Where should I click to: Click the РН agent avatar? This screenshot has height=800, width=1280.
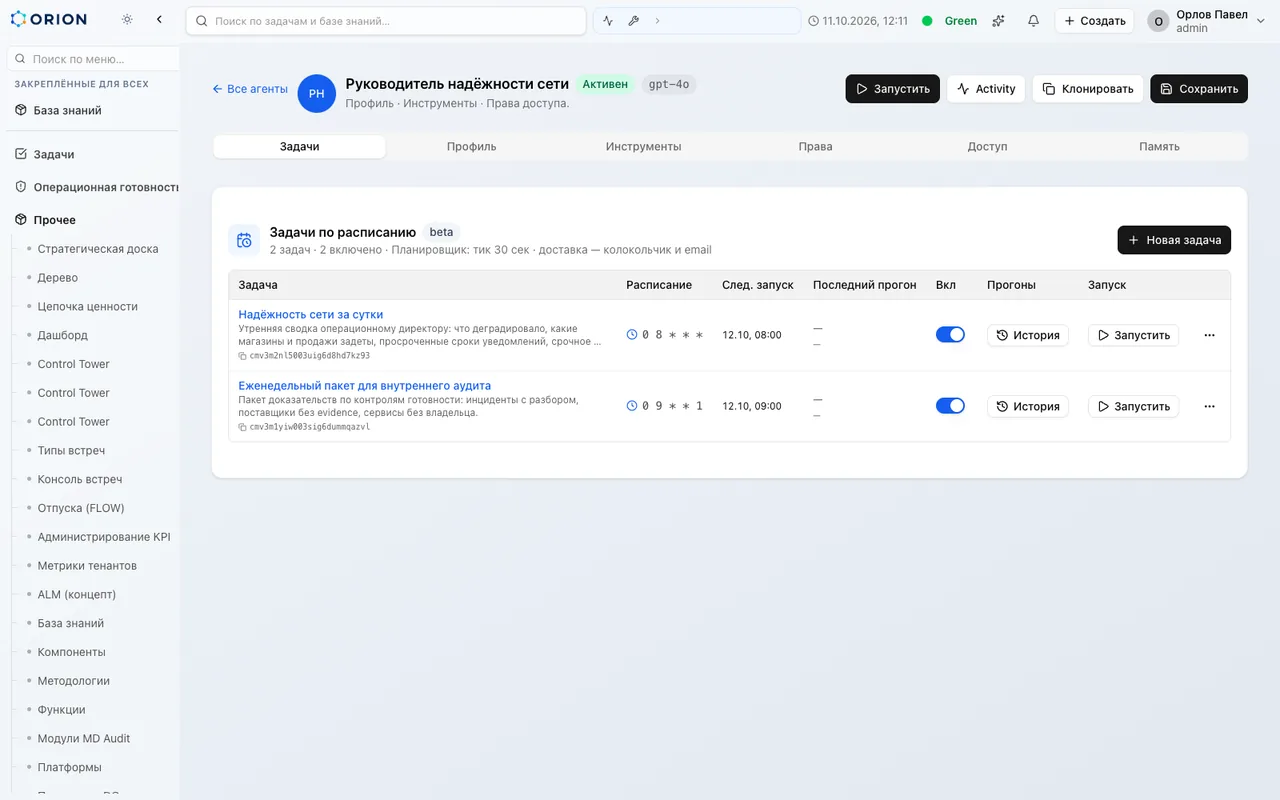coord(316,93)
